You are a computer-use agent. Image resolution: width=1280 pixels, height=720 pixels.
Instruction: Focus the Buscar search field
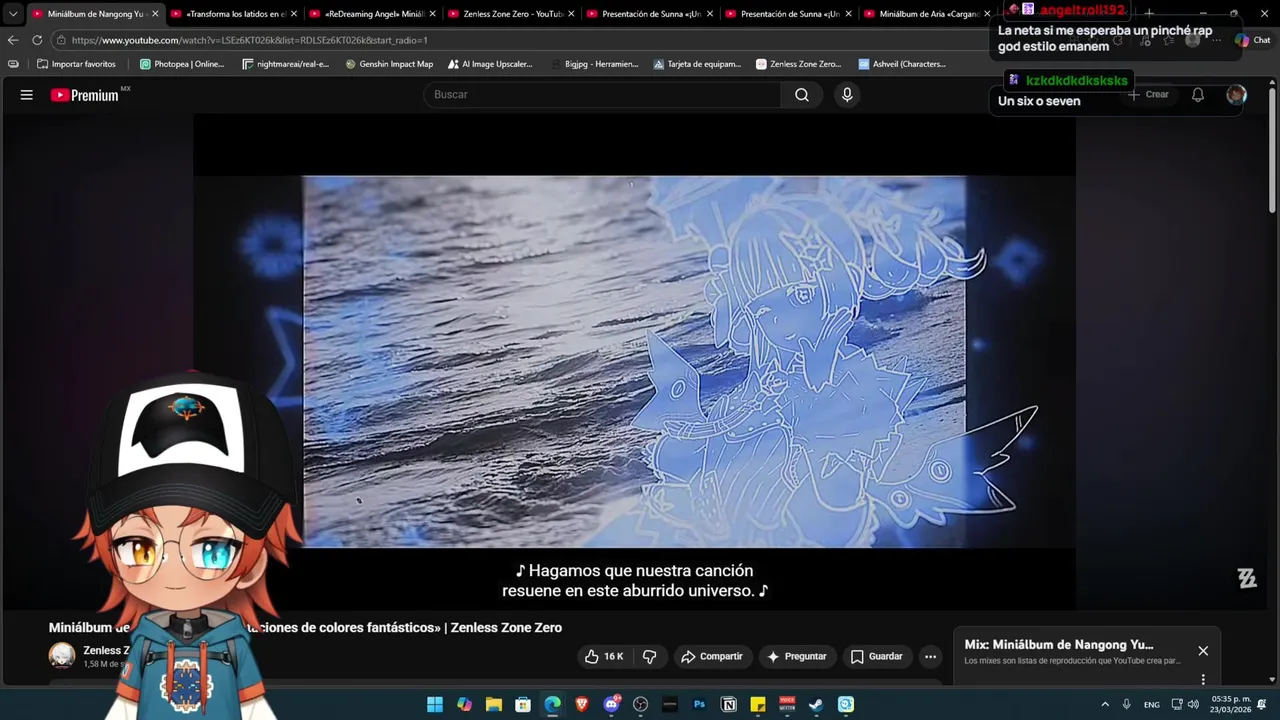pyautogui.click(x=603, y=95)
